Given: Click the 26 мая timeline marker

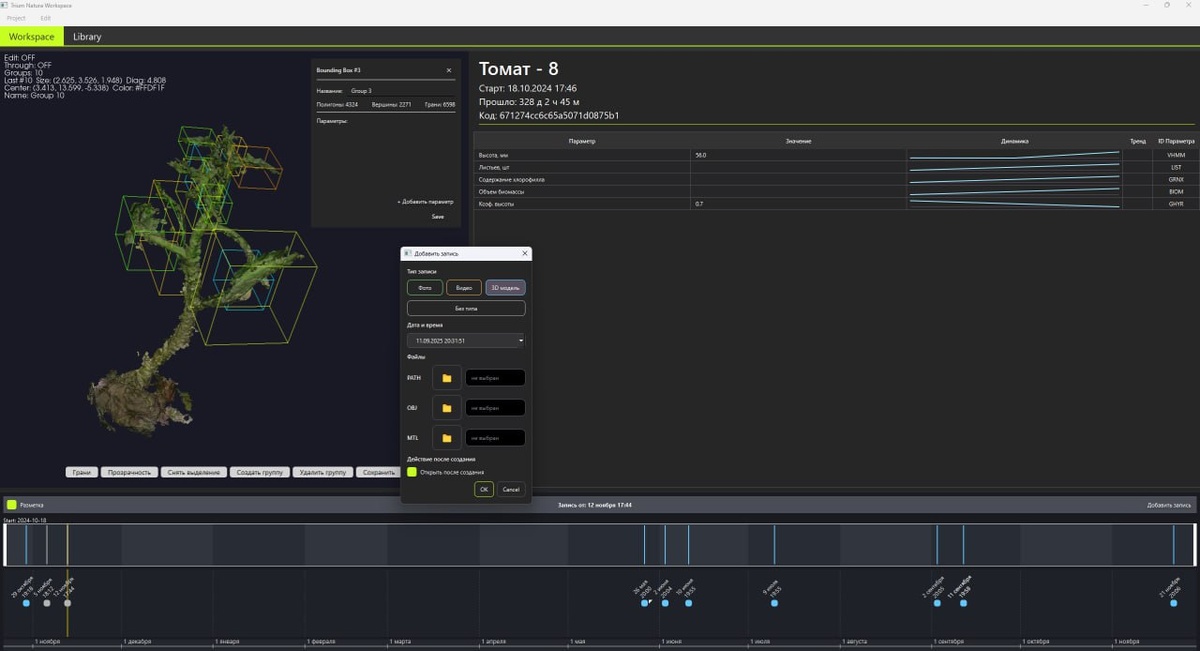Looking at the screenshot, I should 644,603.
